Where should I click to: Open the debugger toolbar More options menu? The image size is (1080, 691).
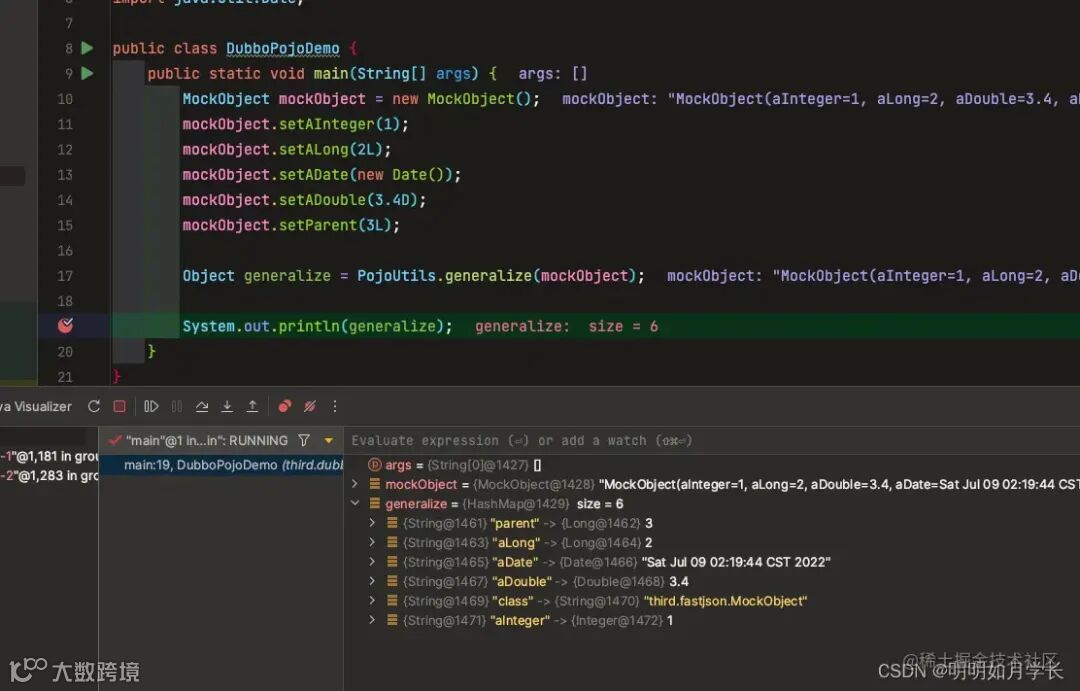click(335, 406)
